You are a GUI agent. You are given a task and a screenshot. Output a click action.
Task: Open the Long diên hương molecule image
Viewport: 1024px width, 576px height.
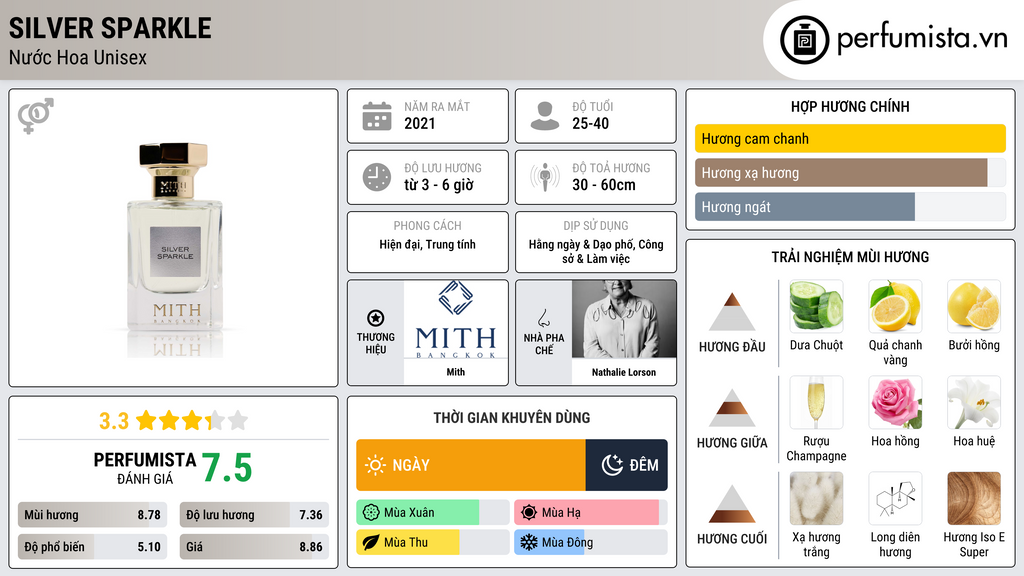895,498
